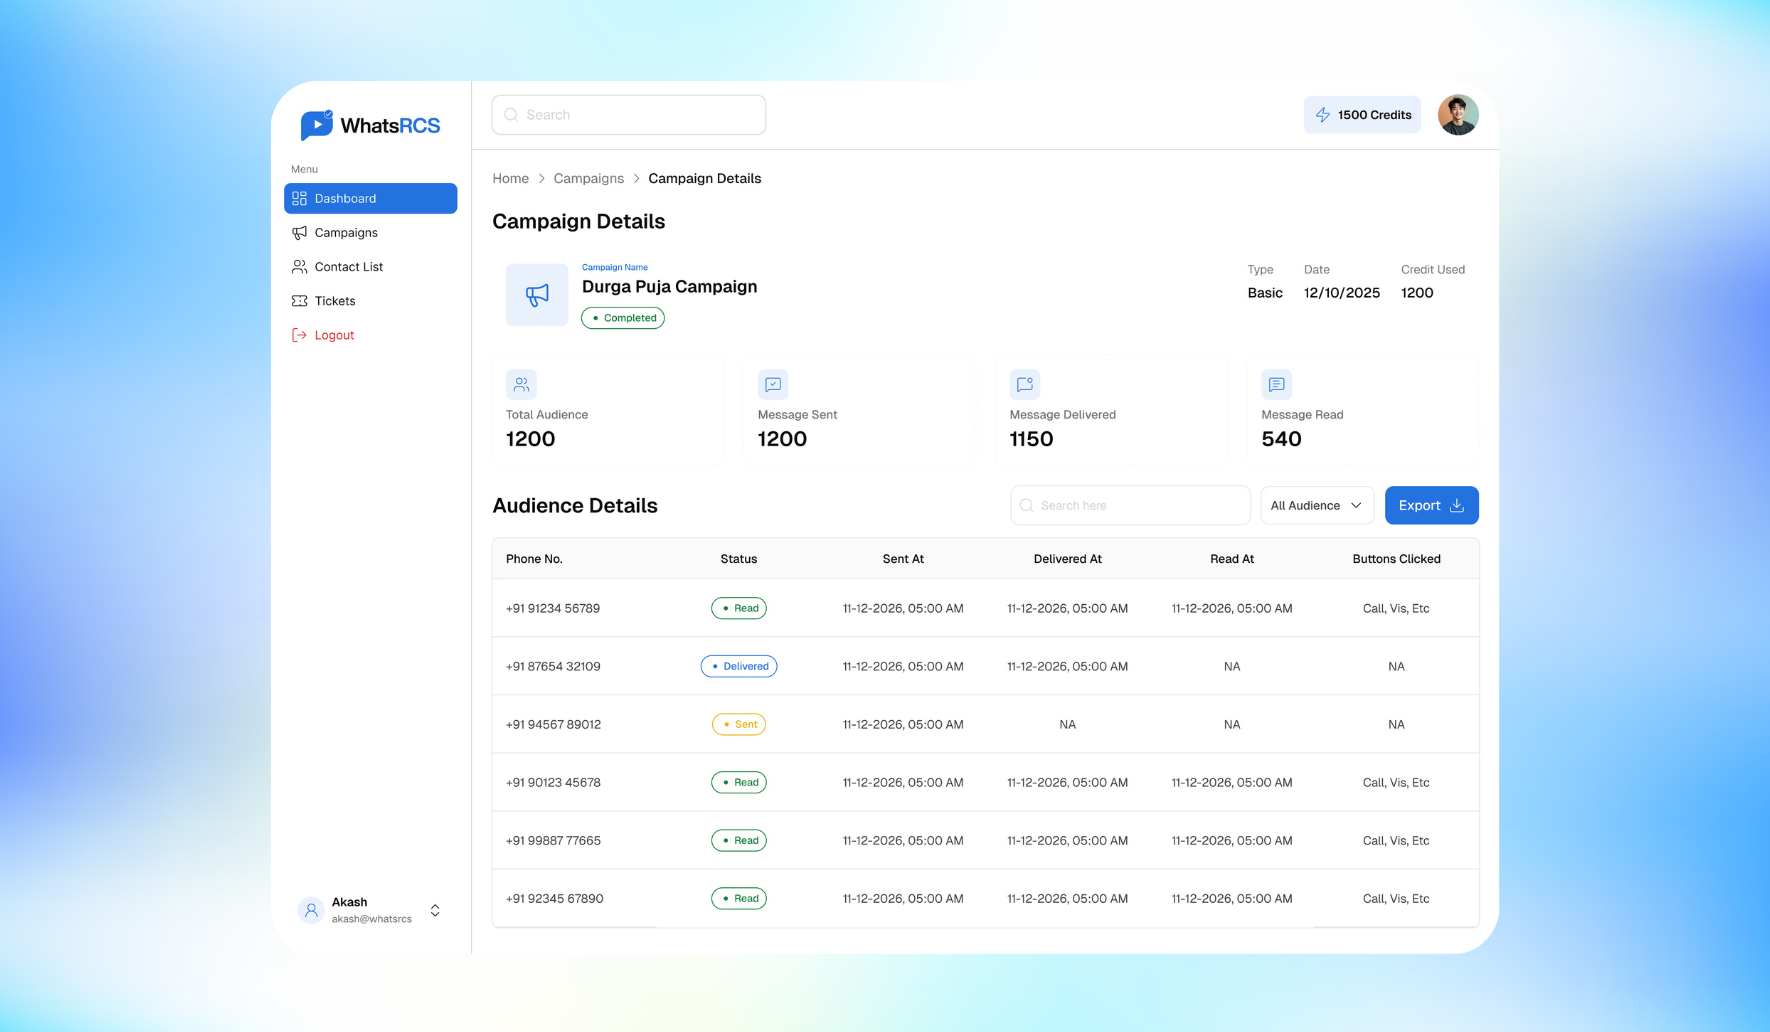Click the breadcrumb chevron after Home
The width and height of the screenshot is (1770, 1032).
pyautogui.click(x=542, y=178)
